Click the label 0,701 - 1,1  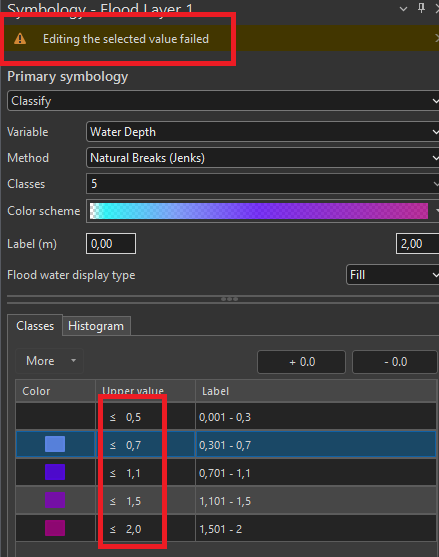point(225,473)
